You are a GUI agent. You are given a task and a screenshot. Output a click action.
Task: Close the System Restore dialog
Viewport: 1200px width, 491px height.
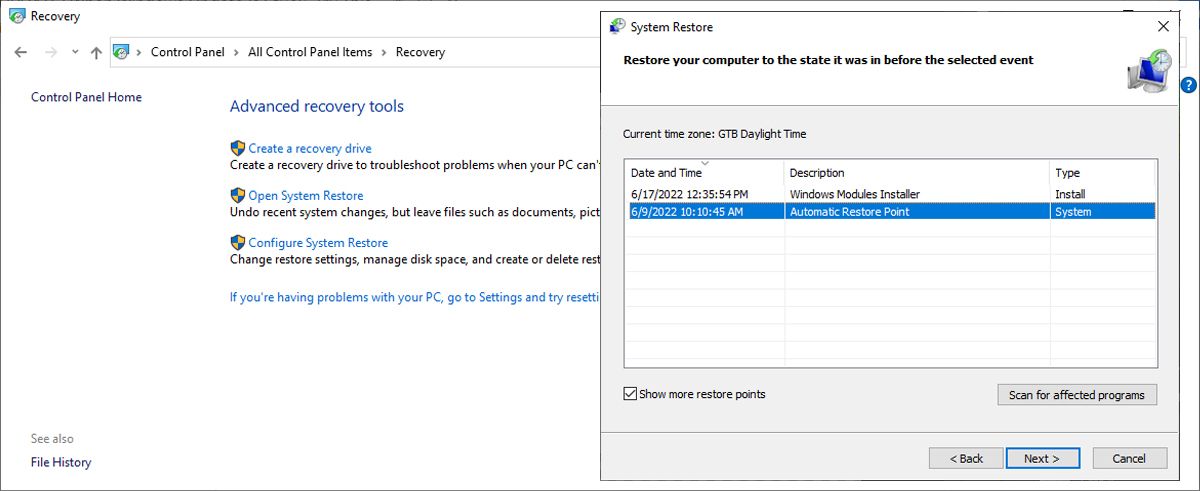tap(1163, 27)
